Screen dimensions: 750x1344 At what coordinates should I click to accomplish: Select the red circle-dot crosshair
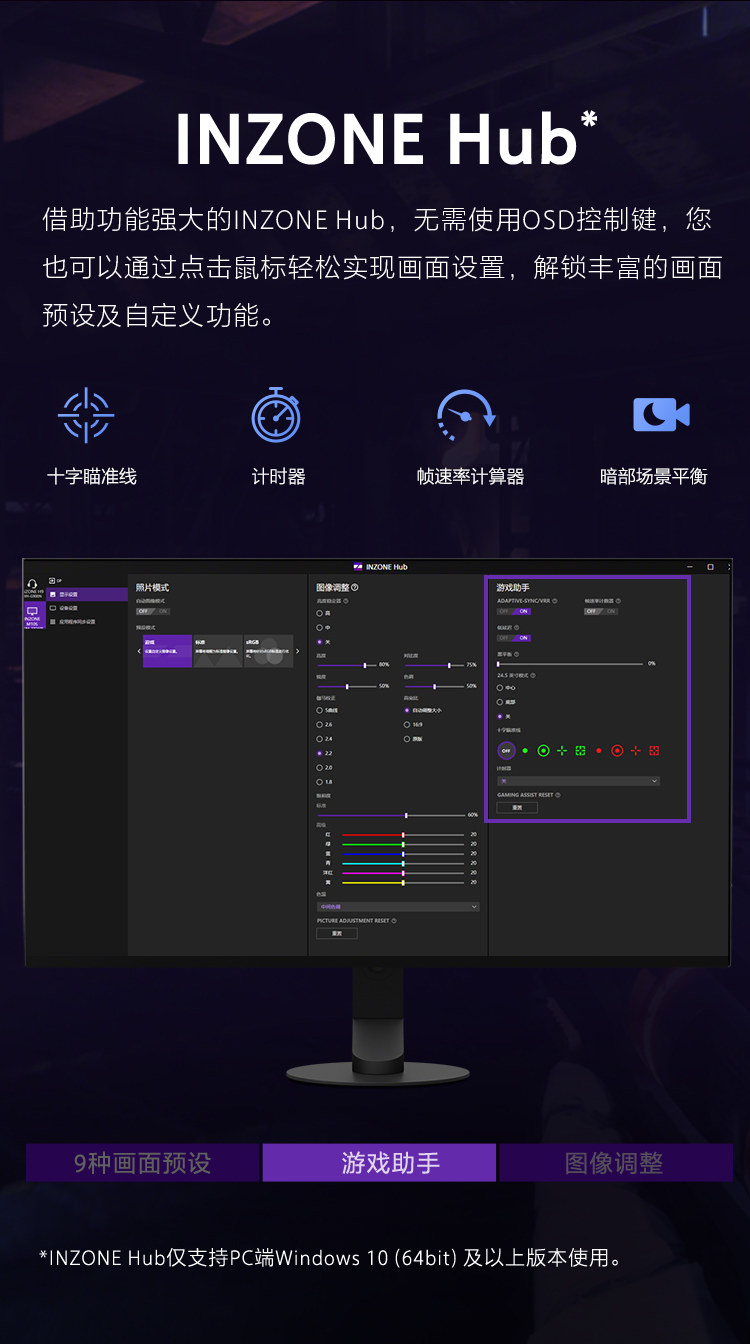[x=617, y=750]
